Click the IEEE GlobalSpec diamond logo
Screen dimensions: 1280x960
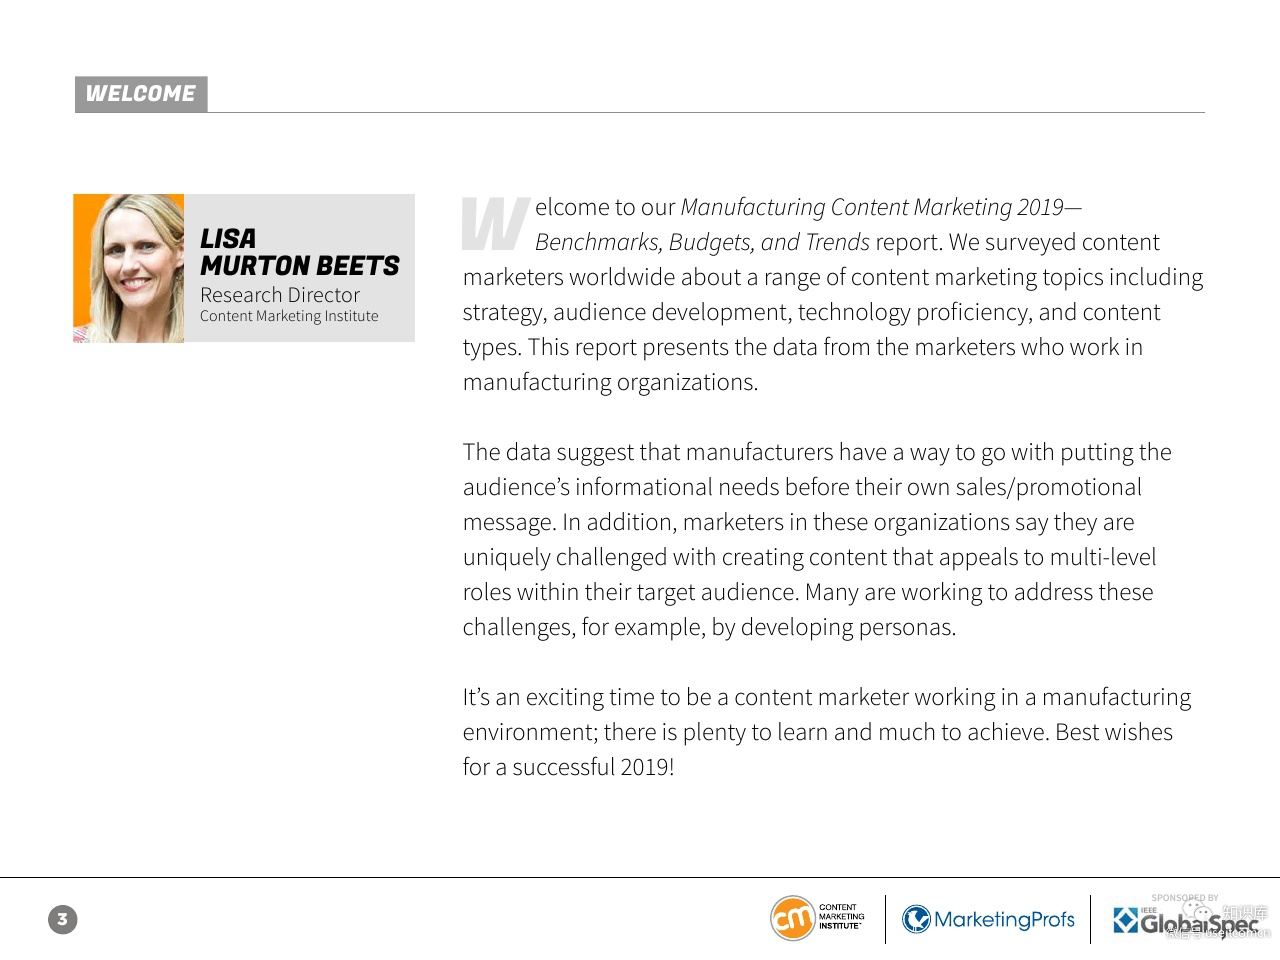point(1125,920)
